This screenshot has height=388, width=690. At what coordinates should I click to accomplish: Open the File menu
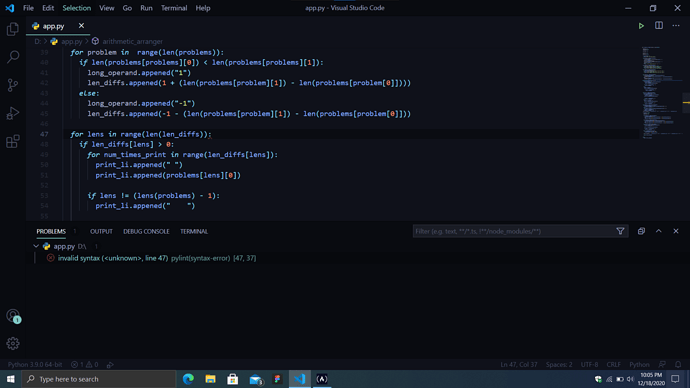pyautogui.click(x=28, y=8)
